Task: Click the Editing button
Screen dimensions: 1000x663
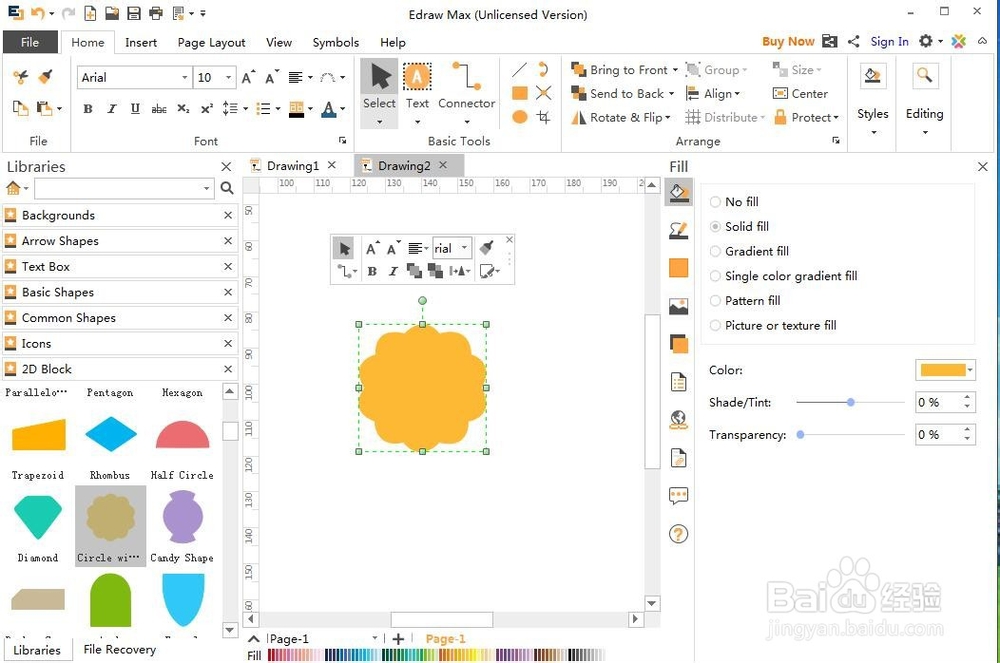Action: tap(924, 99)
